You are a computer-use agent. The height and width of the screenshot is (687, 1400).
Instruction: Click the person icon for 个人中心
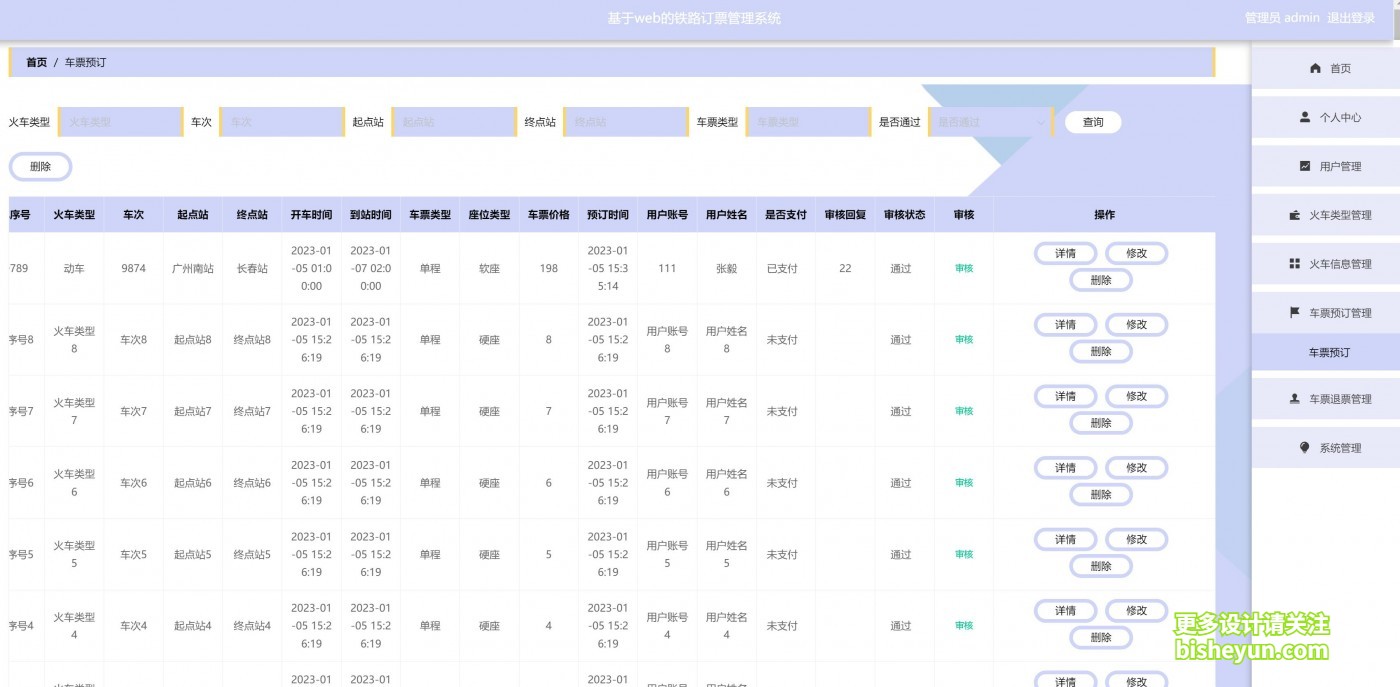[1305, 117]
